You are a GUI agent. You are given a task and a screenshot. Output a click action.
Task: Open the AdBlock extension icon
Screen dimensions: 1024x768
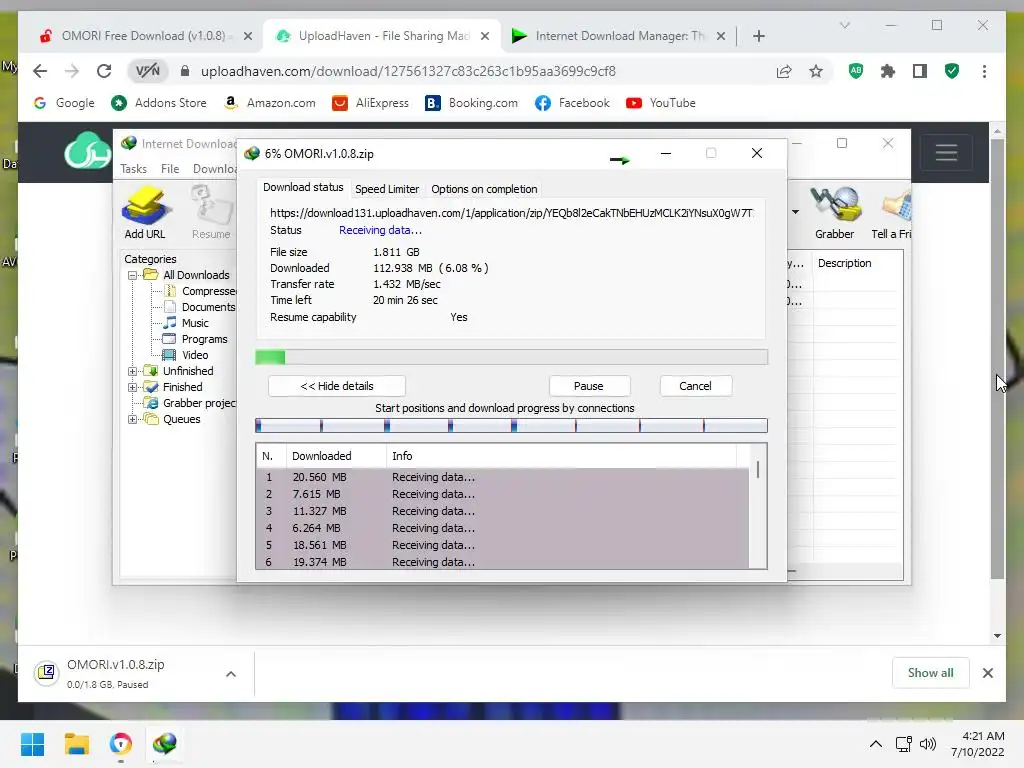(856, 71)
